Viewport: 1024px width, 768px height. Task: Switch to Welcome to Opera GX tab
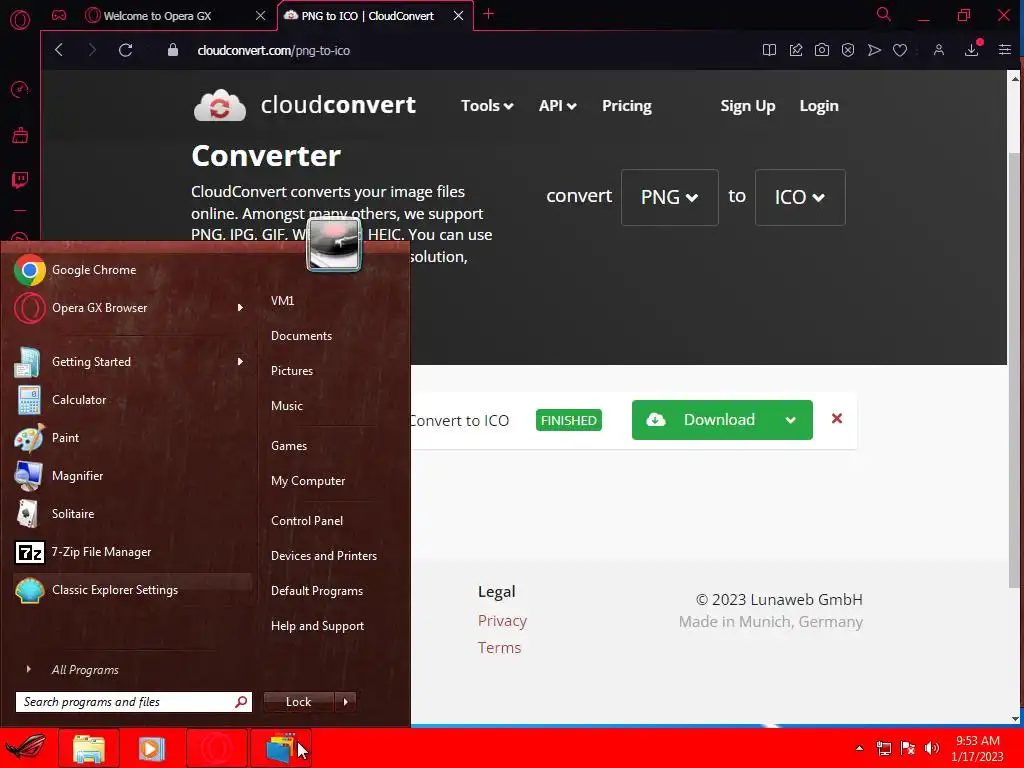click(x=157, y=16)
